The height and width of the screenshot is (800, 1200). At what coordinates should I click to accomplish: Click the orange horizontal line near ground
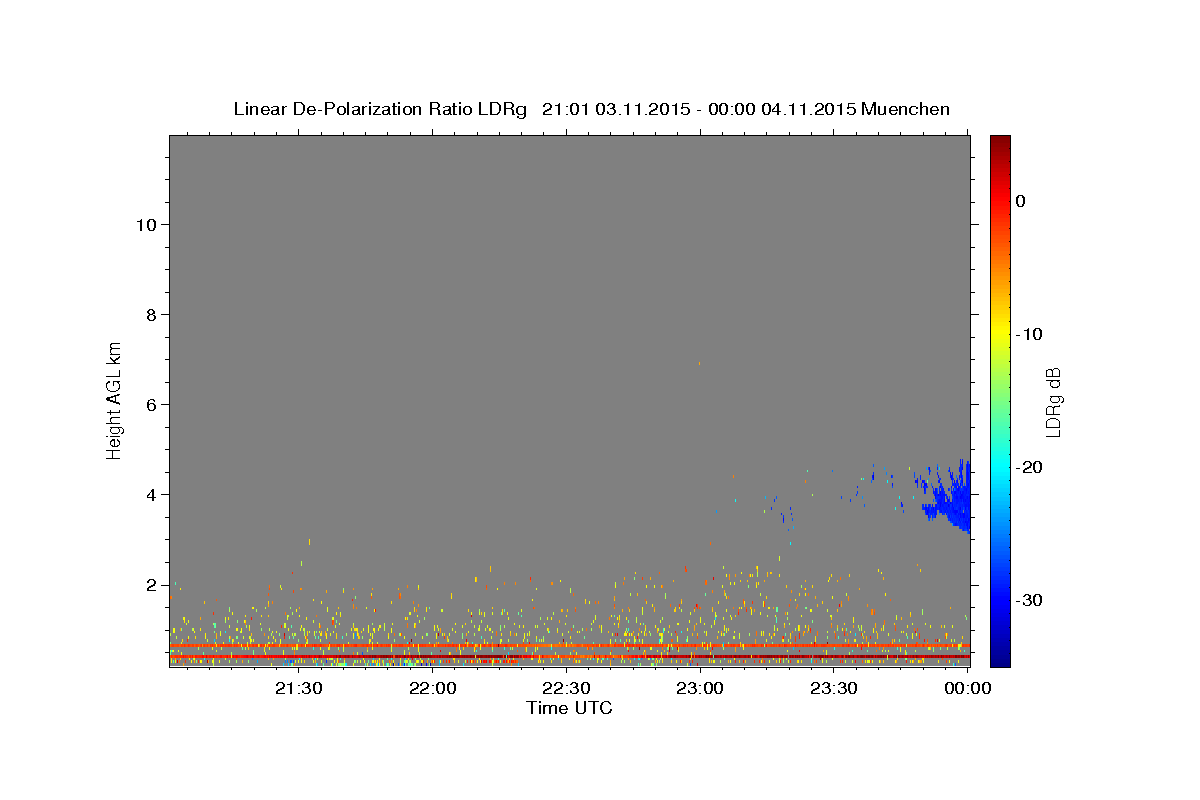(x=569, y=646)
